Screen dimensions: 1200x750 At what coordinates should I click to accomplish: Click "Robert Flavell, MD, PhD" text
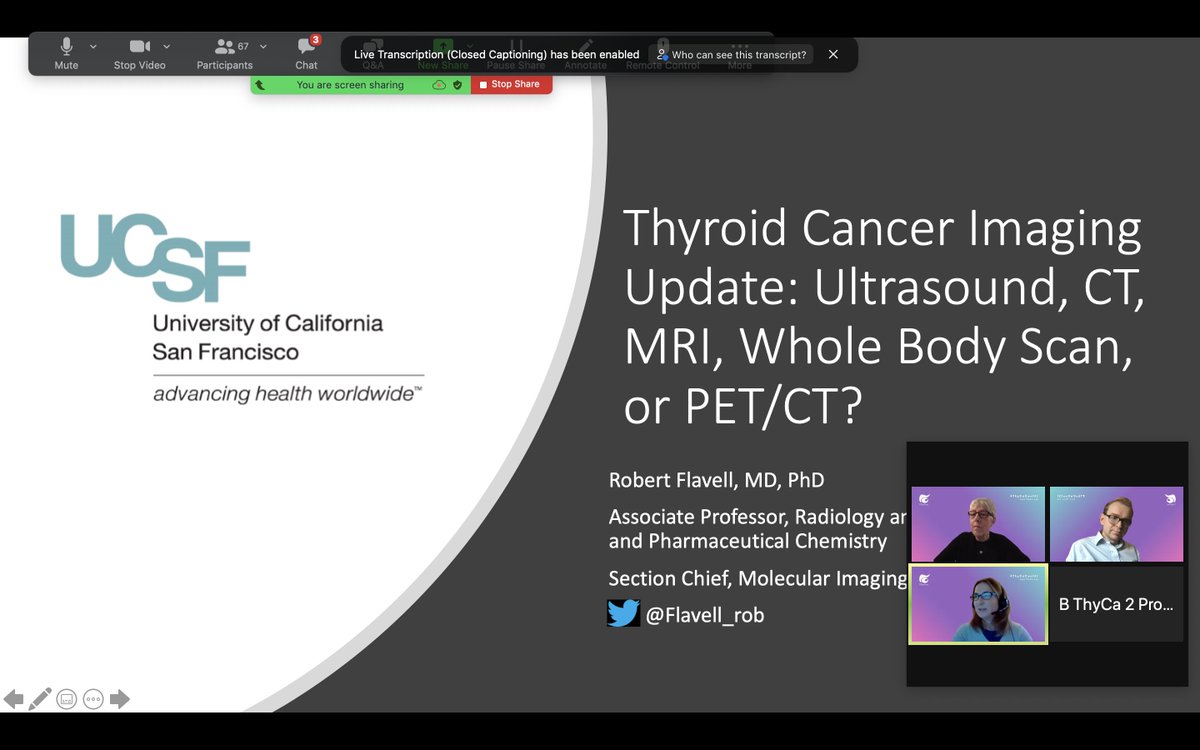pos(717,480)
